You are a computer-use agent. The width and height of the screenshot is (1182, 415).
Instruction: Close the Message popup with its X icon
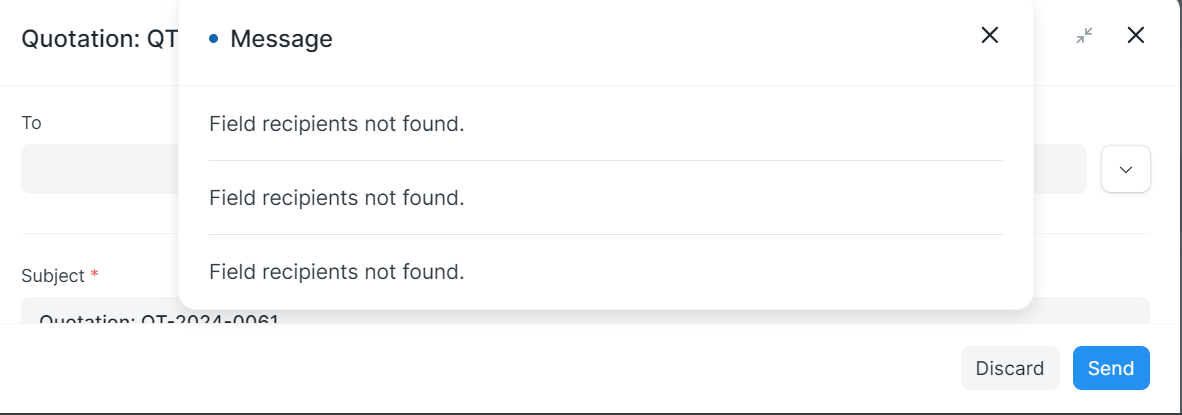989,35
